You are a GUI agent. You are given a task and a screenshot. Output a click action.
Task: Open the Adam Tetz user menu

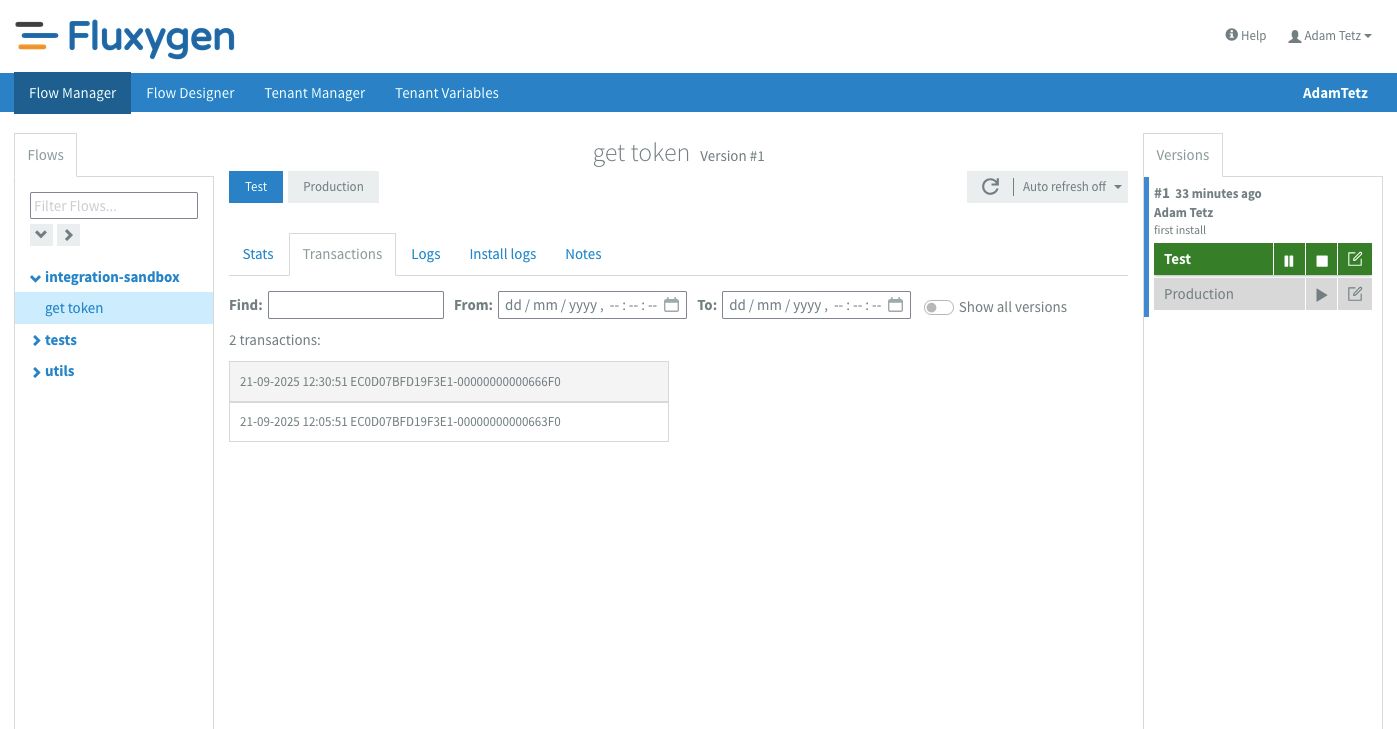click(x=1330, y=36)
